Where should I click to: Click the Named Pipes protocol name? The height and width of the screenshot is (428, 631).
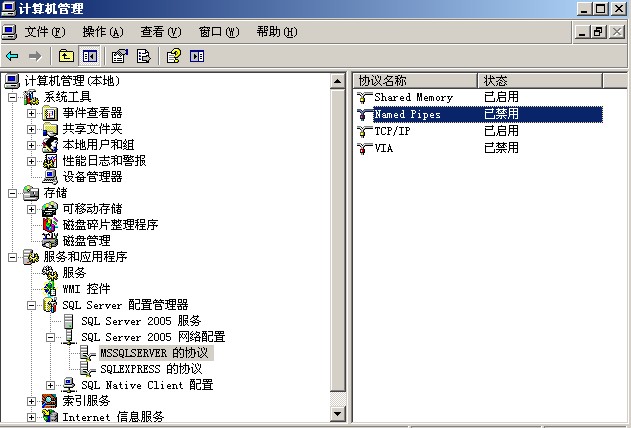click(x=407, y=115)
